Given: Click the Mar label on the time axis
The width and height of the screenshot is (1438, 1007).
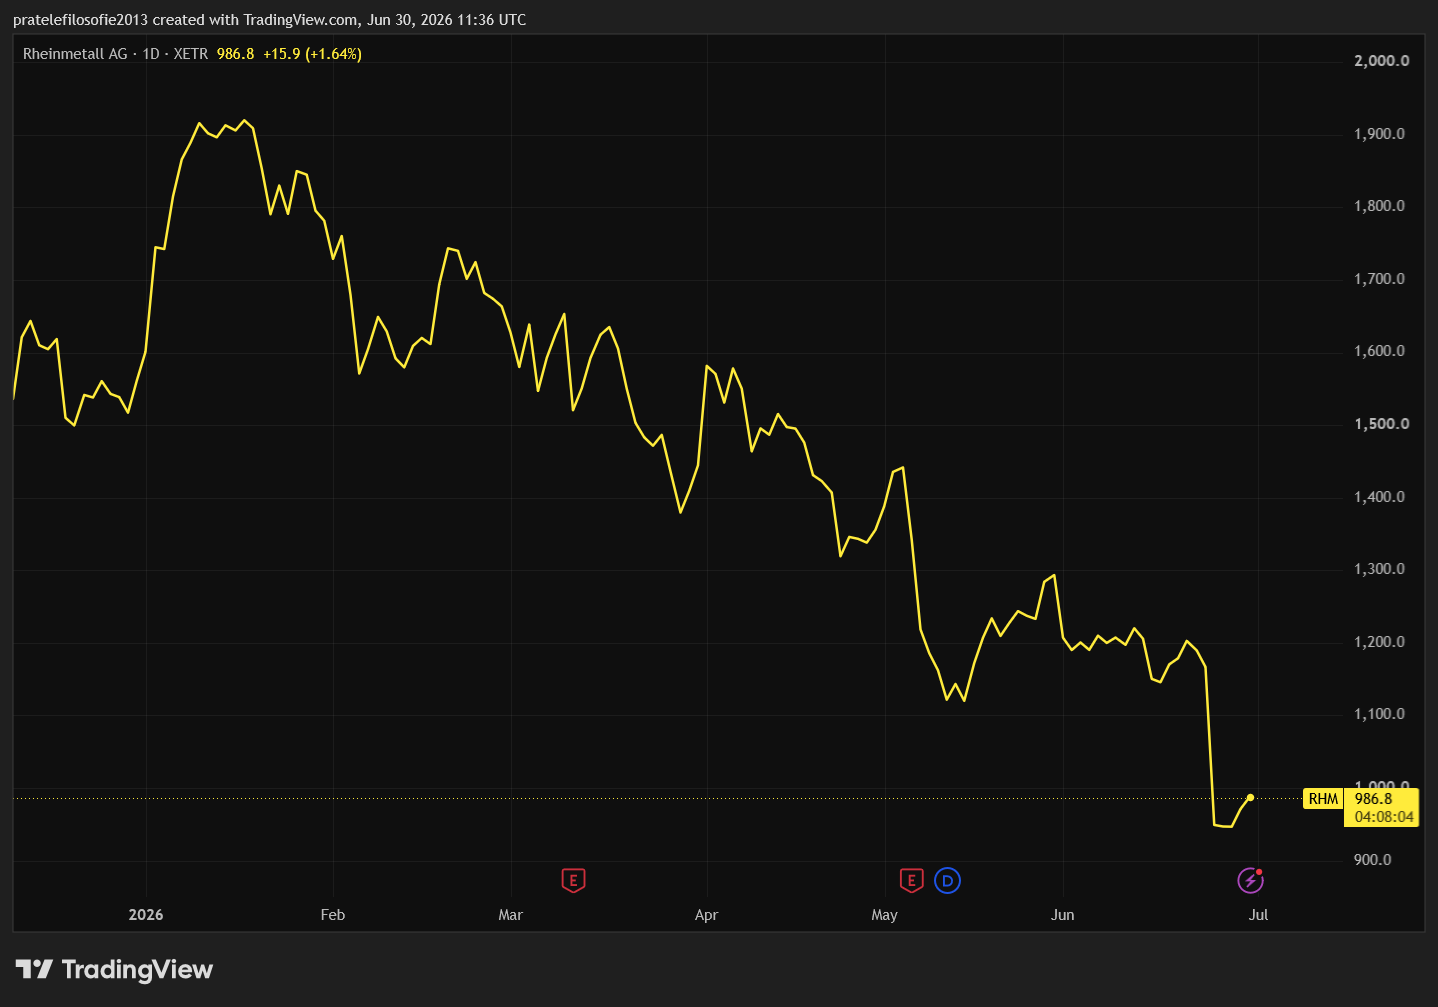Looking at the screenshot, I should click(x=511, y=915).
